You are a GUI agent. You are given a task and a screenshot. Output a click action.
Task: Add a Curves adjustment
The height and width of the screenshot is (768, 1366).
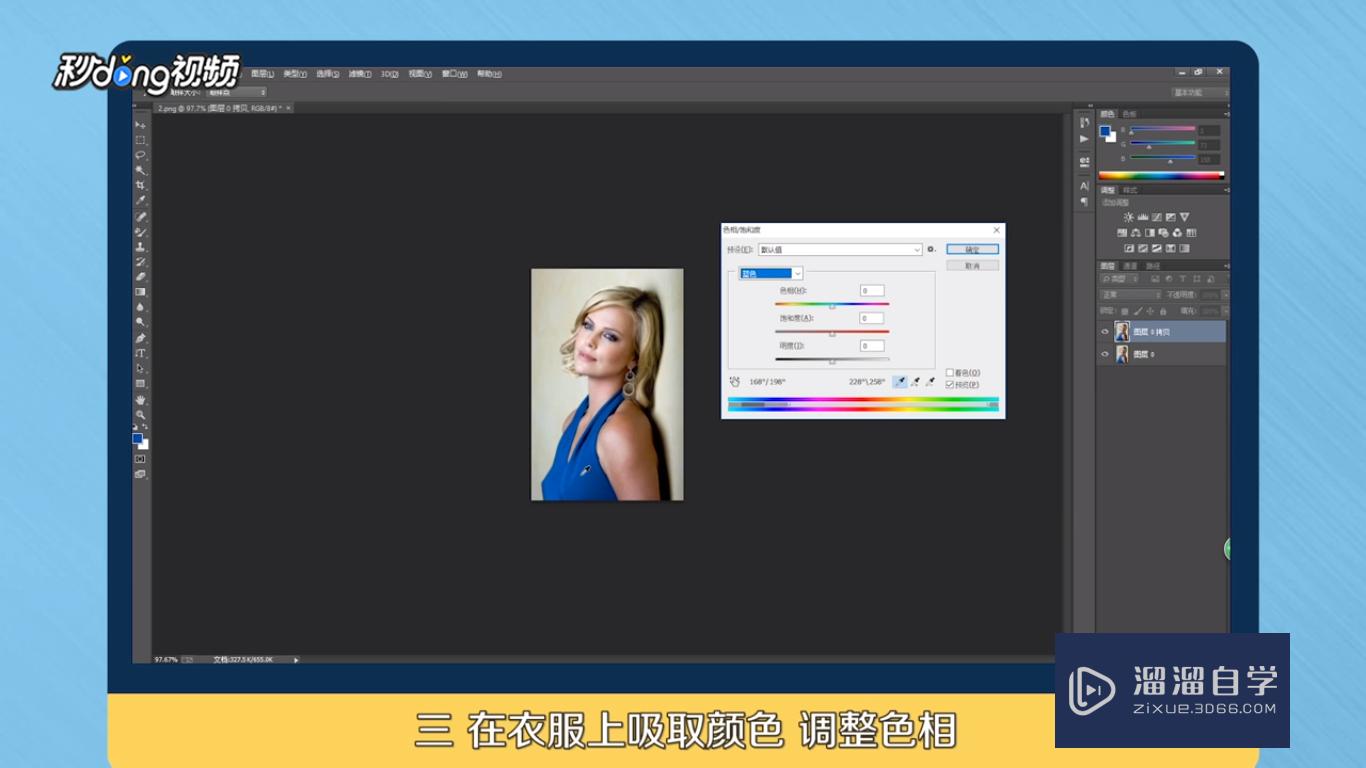pyautogui.click(x=1157, y=217)
